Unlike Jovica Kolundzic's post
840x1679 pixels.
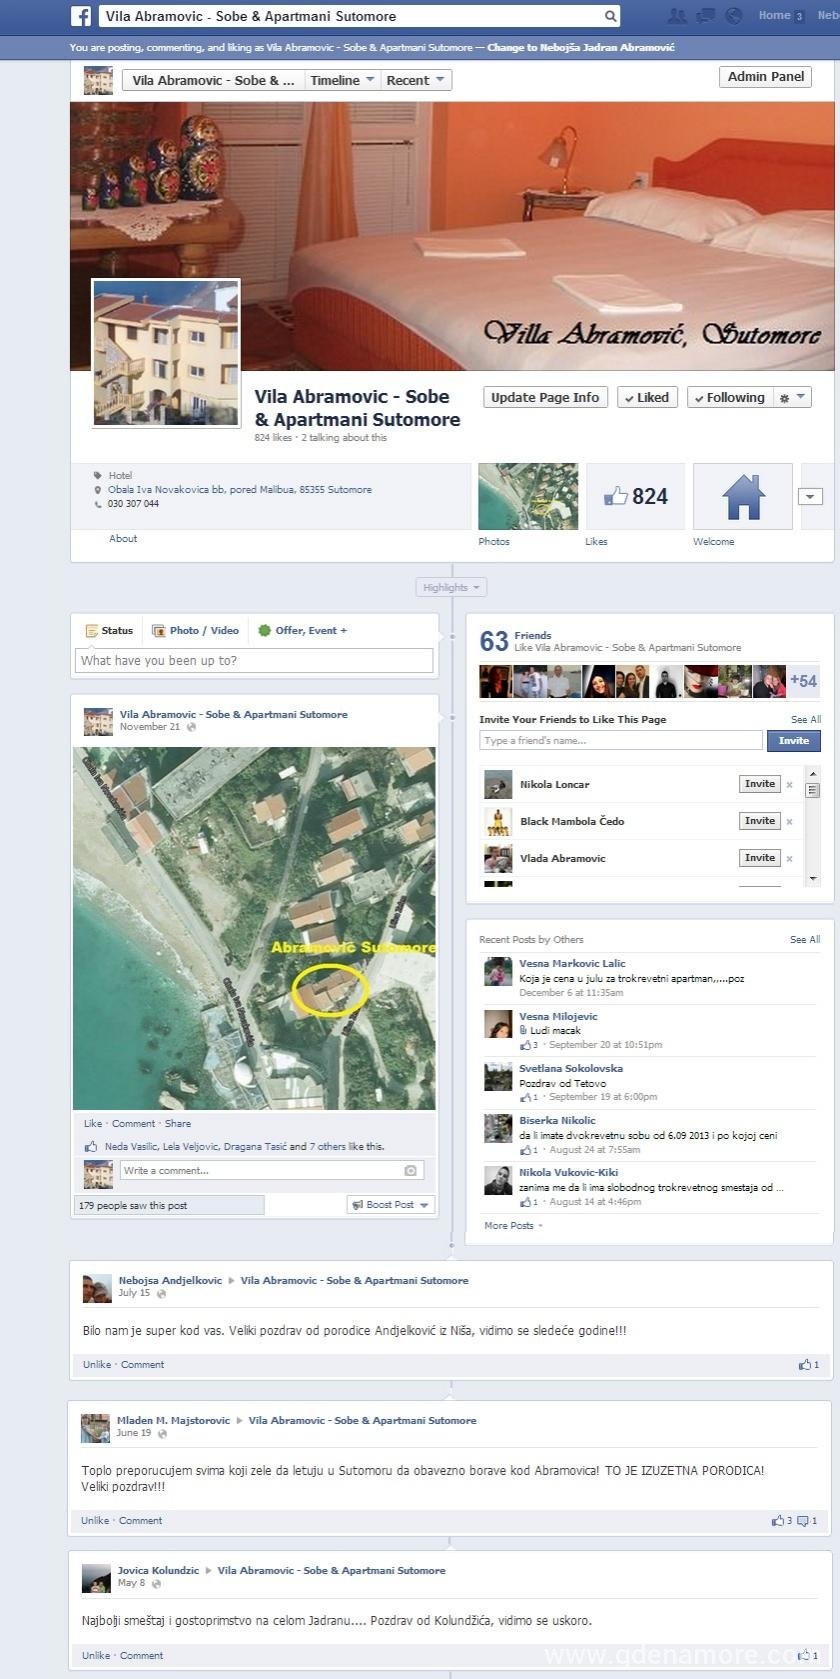coord(96,1656)
